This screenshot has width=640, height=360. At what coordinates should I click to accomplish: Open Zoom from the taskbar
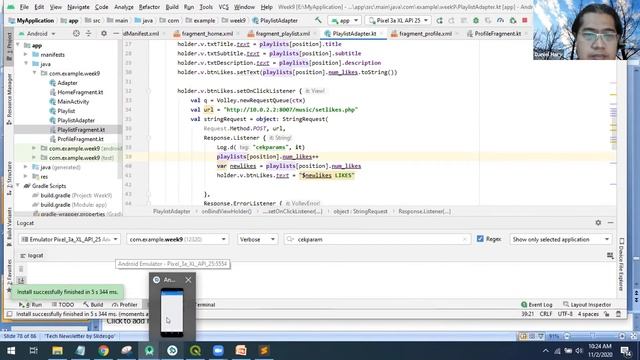tap(218, 351)
